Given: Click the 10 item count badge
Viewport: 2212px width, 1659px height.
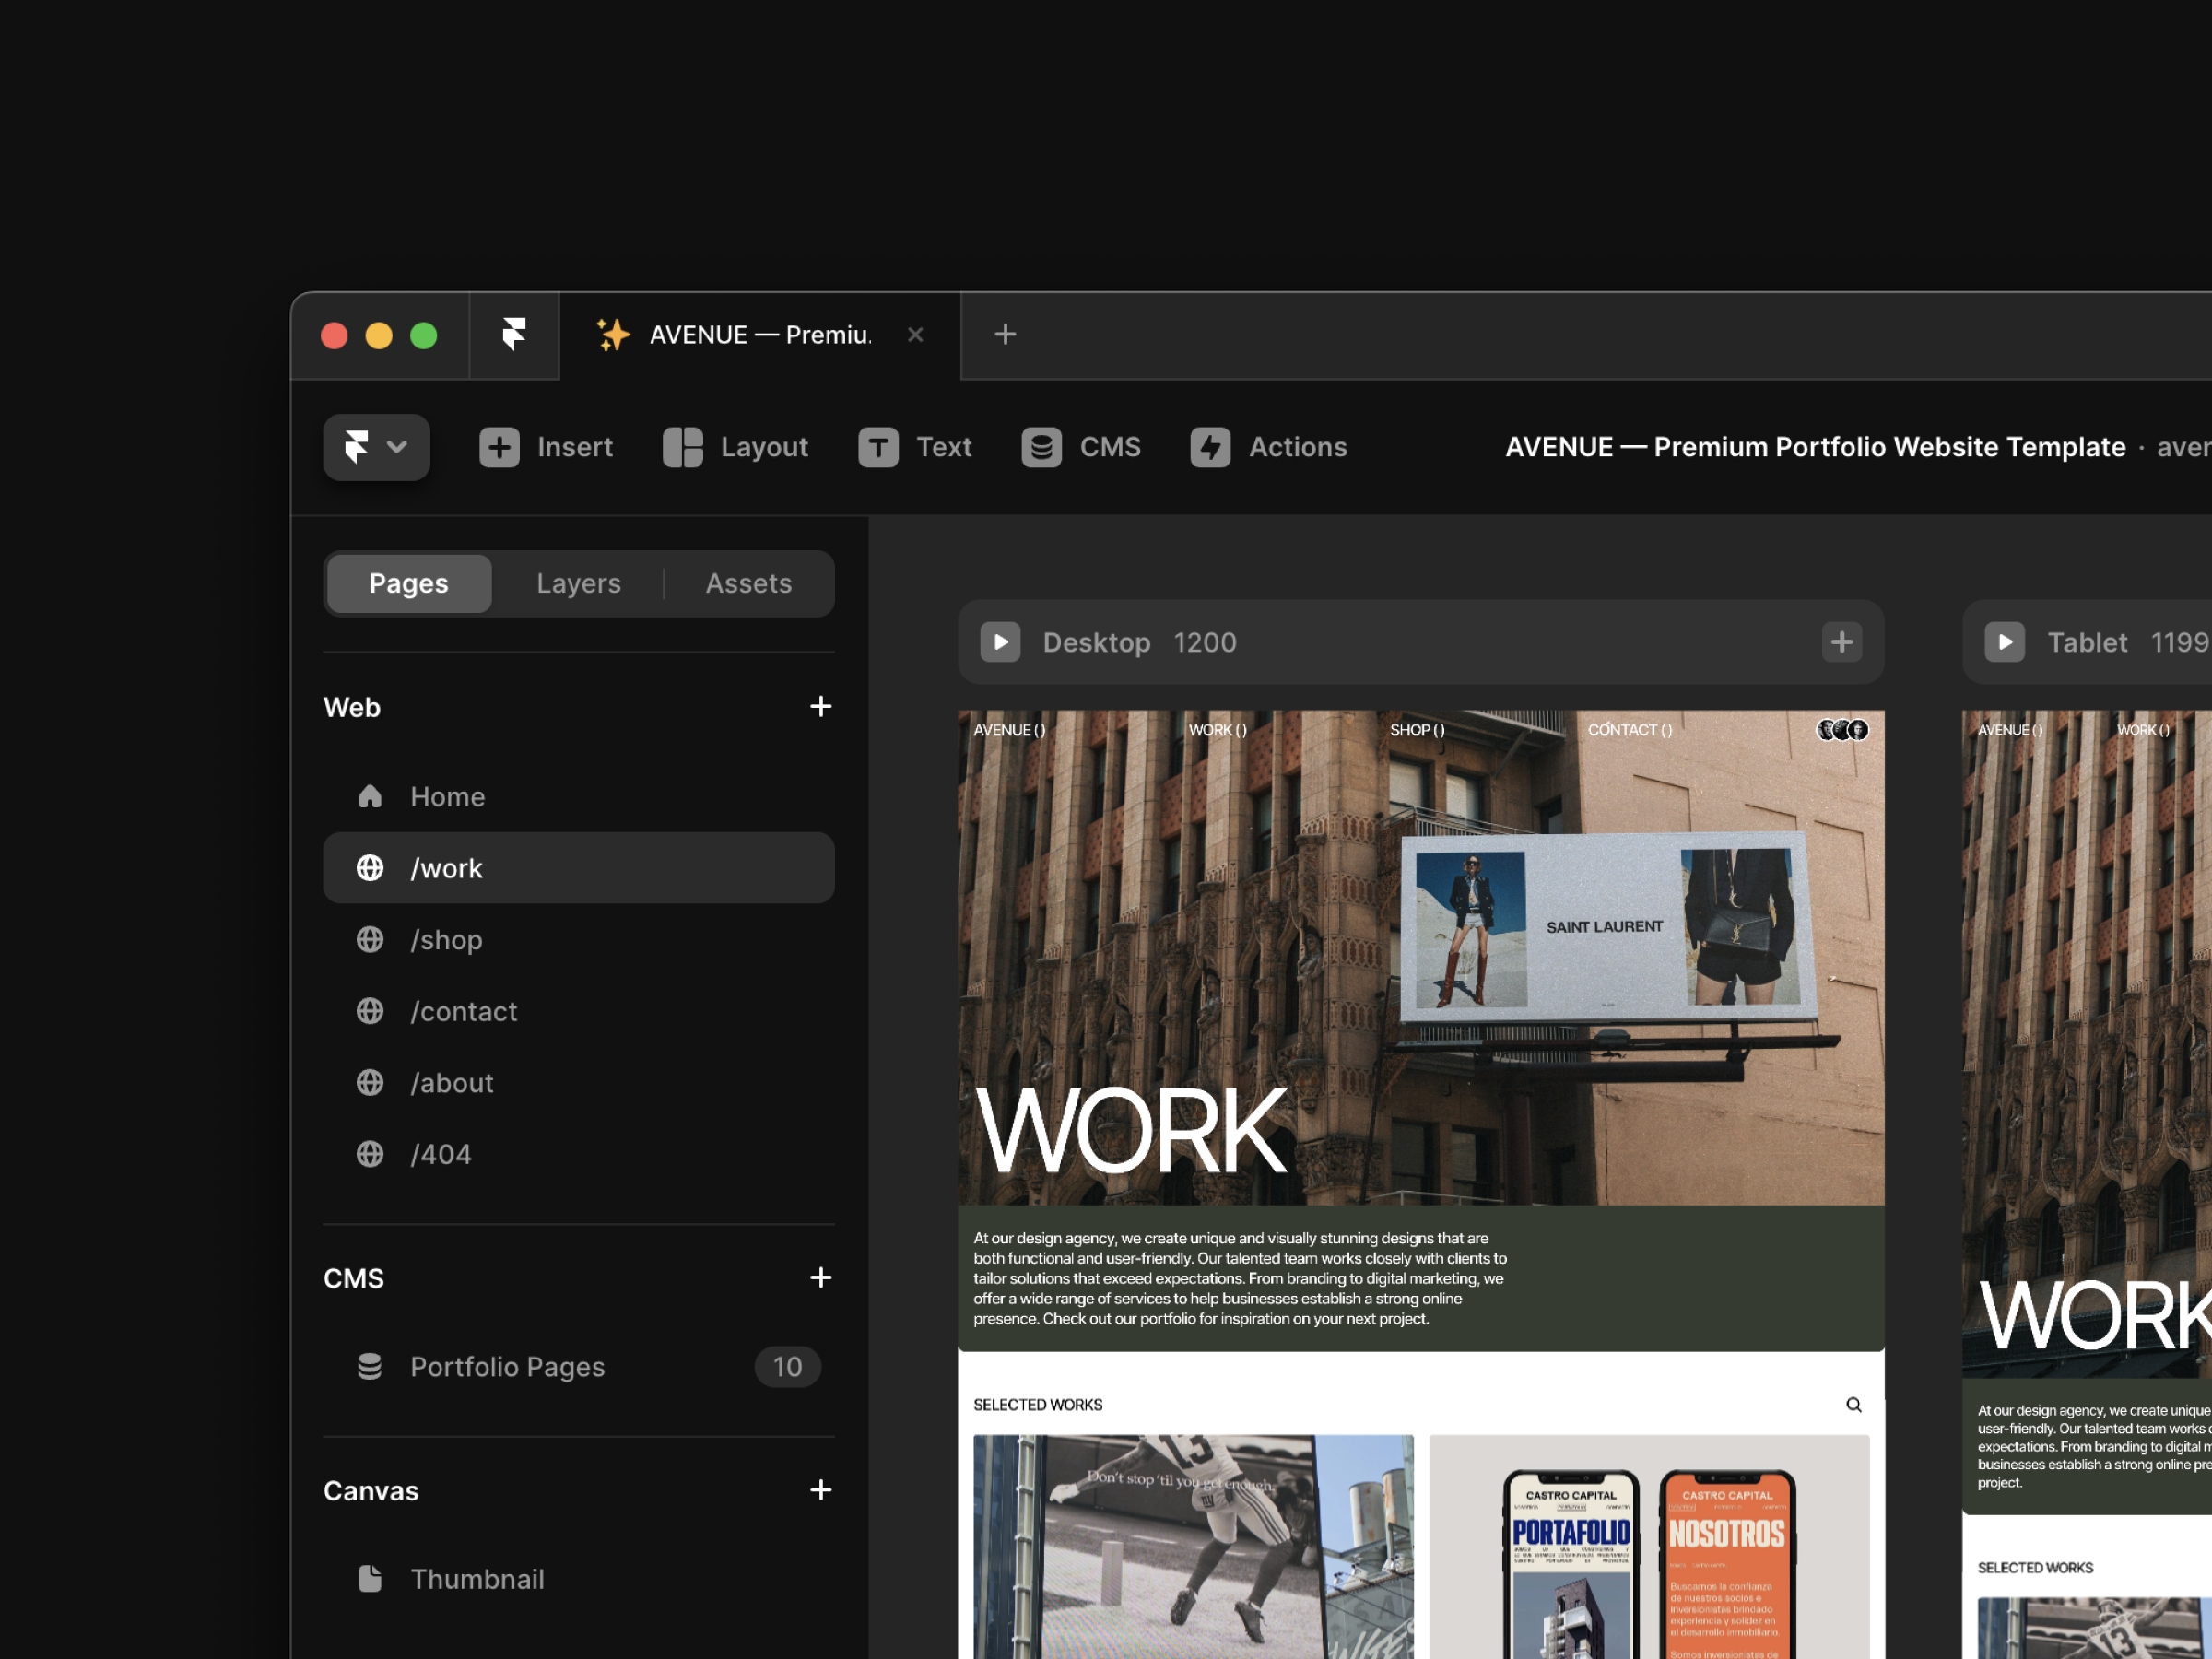Looking at the screenshot, I should 787,1367.
